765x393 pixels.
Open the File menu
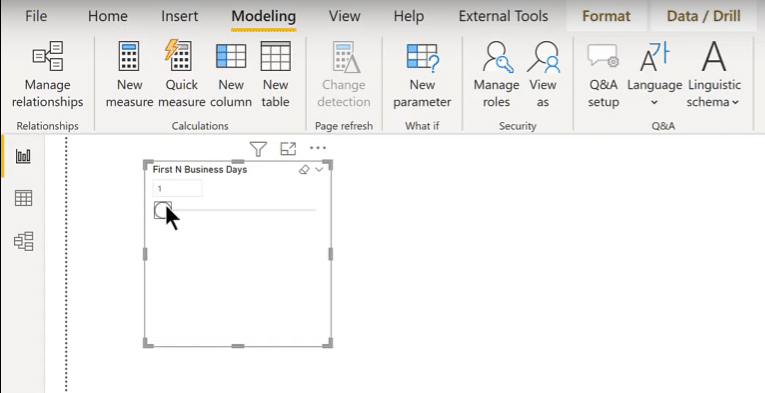36,16
